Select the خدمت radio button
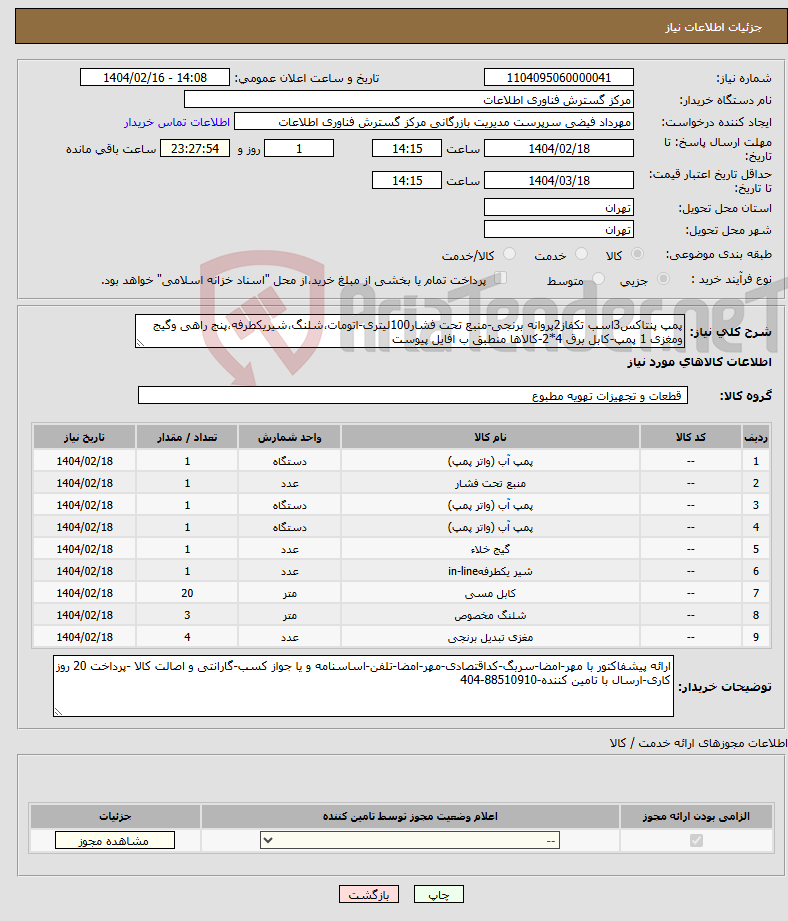 581,254
